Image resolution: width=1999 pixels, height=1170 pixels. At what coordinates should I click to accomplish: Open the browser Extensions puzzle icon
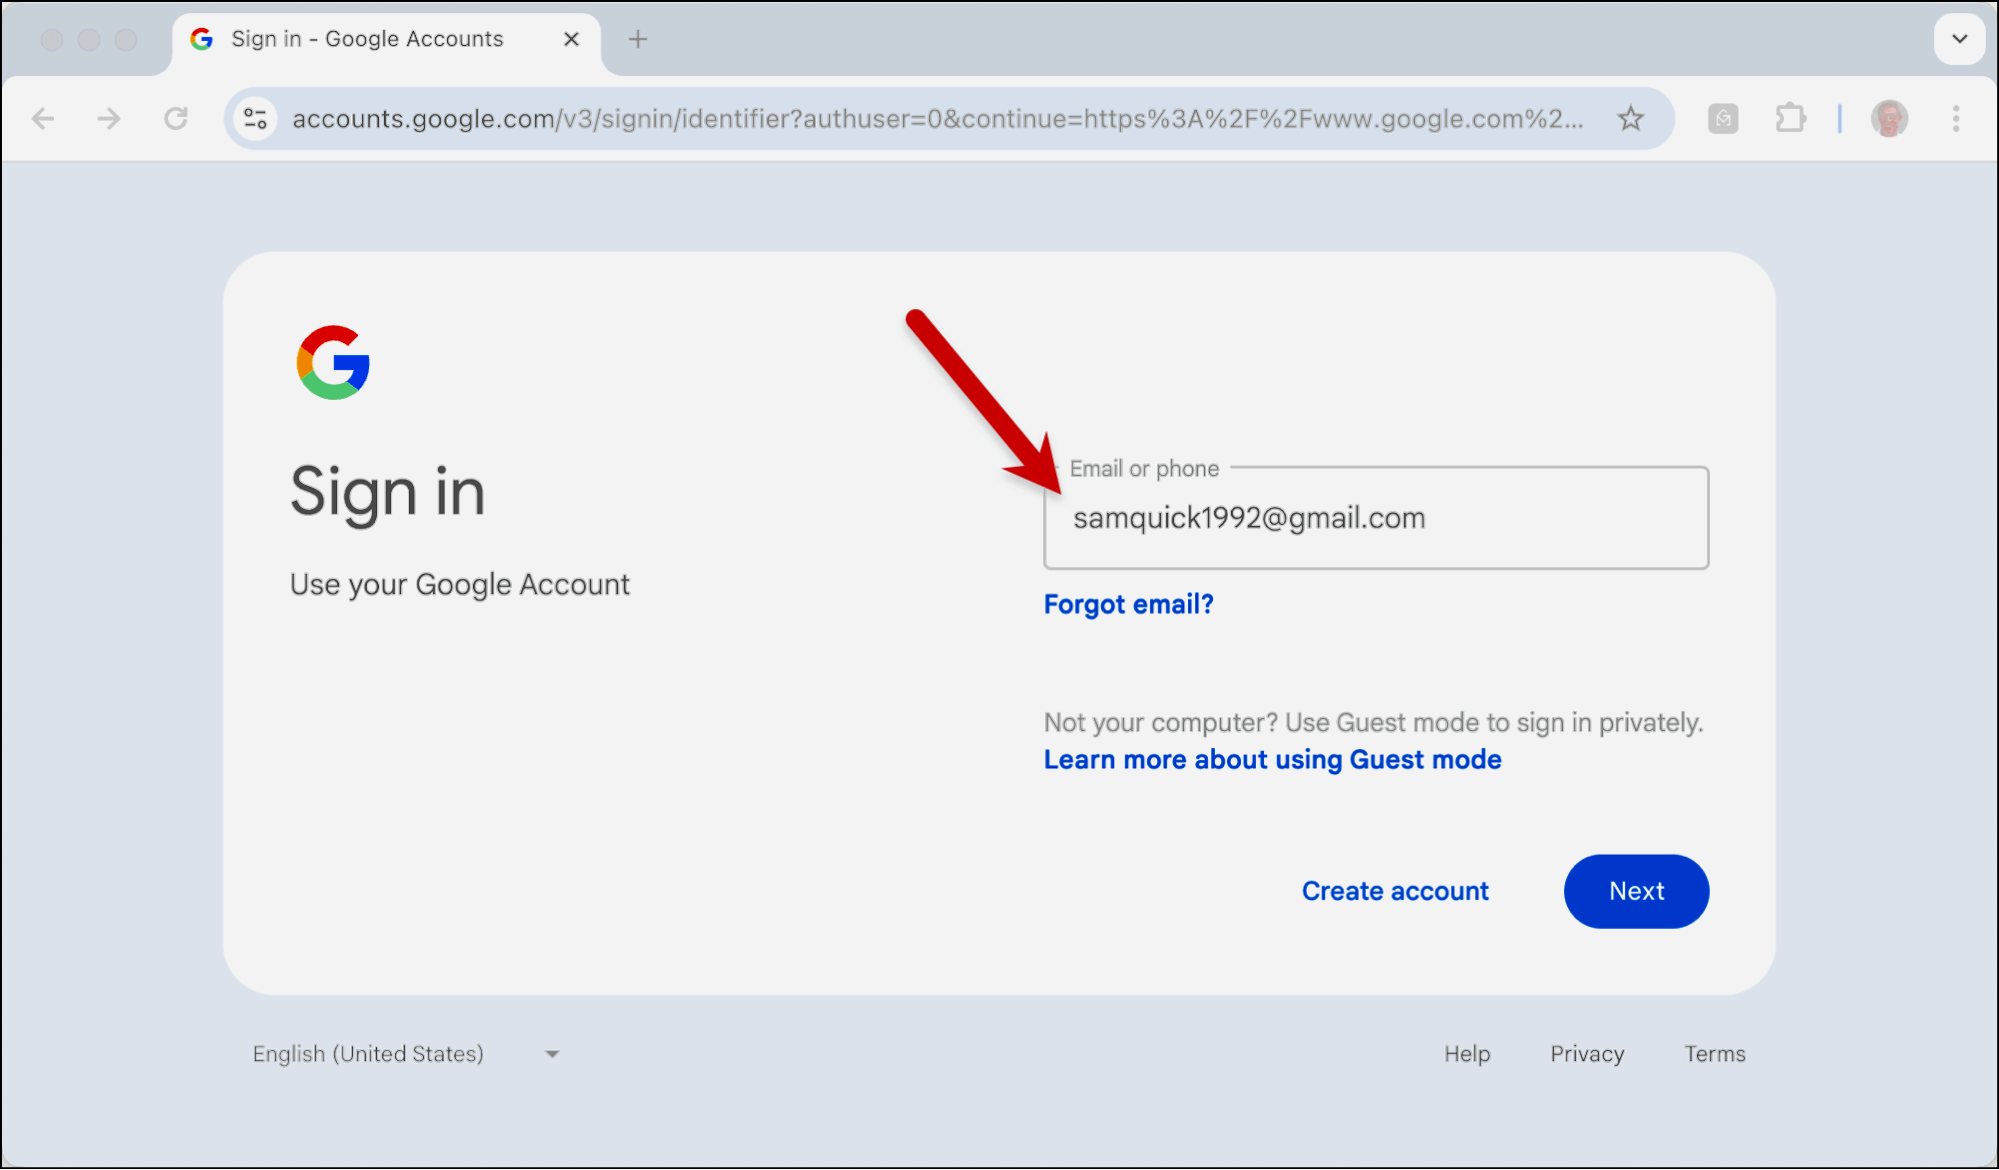(x=1790, y=118)
